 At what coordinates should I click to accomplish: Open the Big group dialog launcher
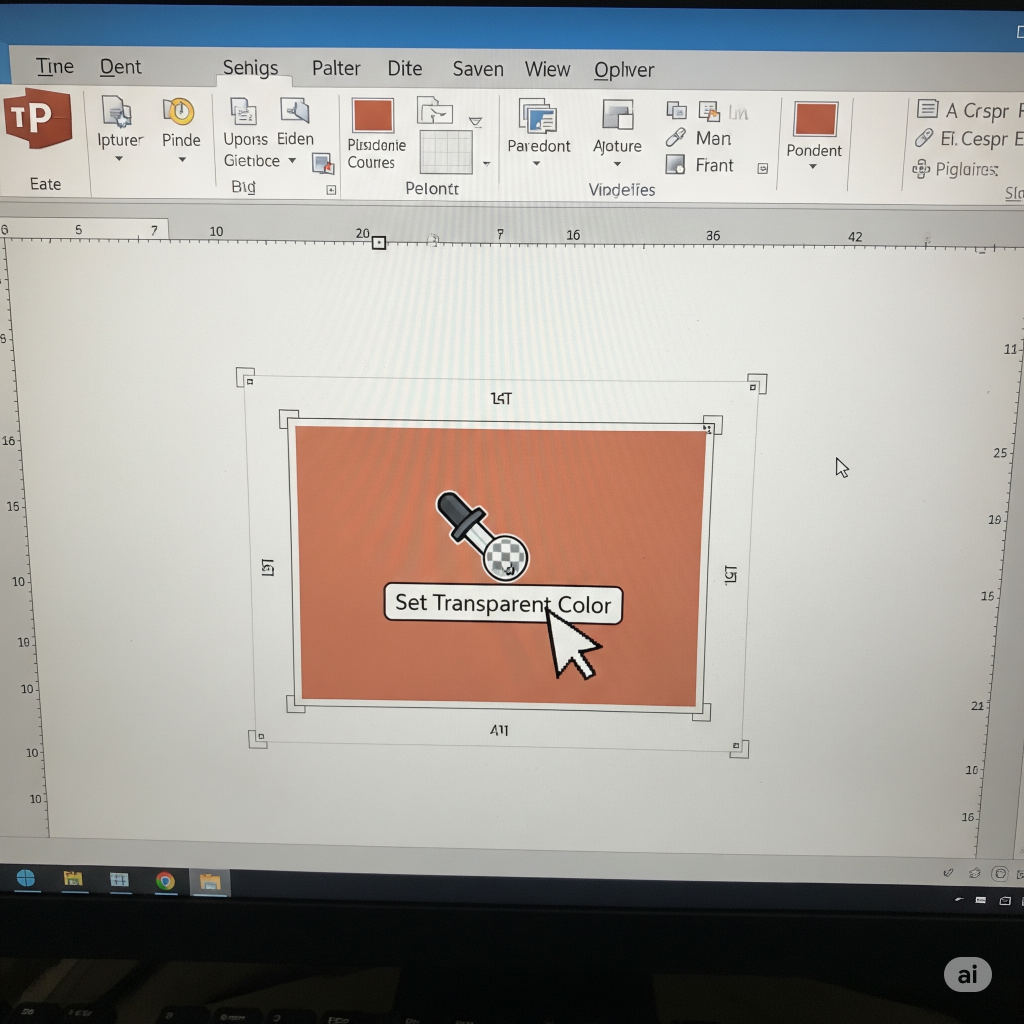click(x=331, y=190)
